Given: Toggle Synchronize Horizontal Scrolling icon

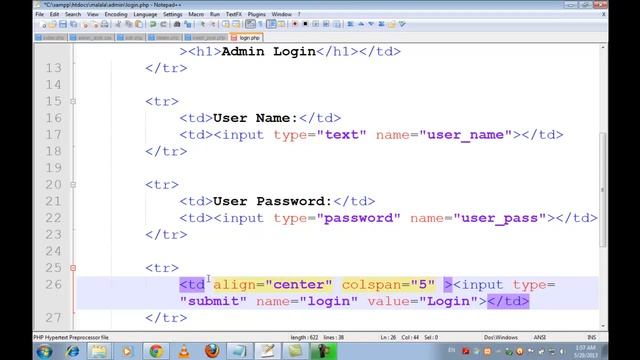Looking at the screenshot, I should click(x=236, y=24).
